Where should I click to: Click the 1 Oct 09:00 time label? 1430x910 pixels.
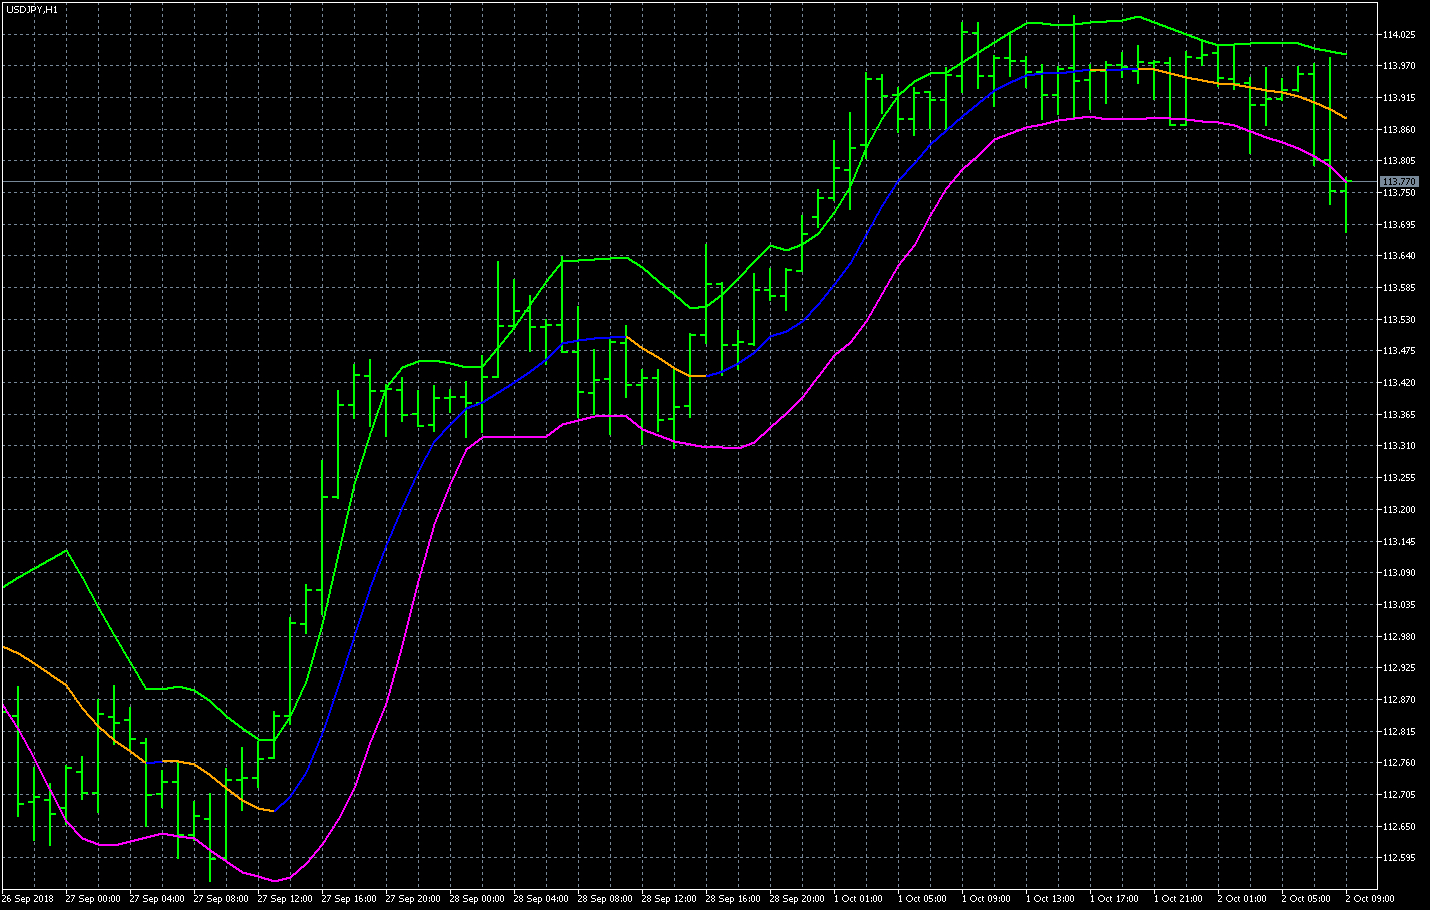(x=986, y=899)
